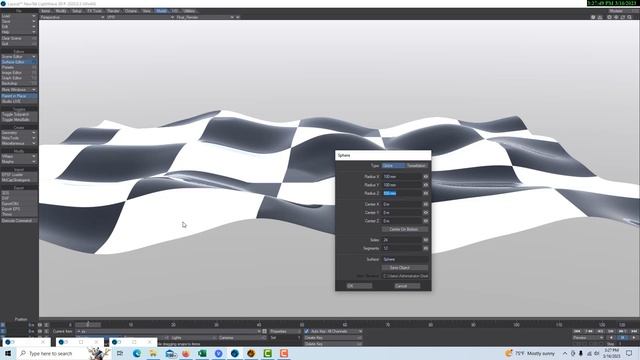640x360 pixels.
Task: Switch to the Model tab
Action: click(162, 11)
